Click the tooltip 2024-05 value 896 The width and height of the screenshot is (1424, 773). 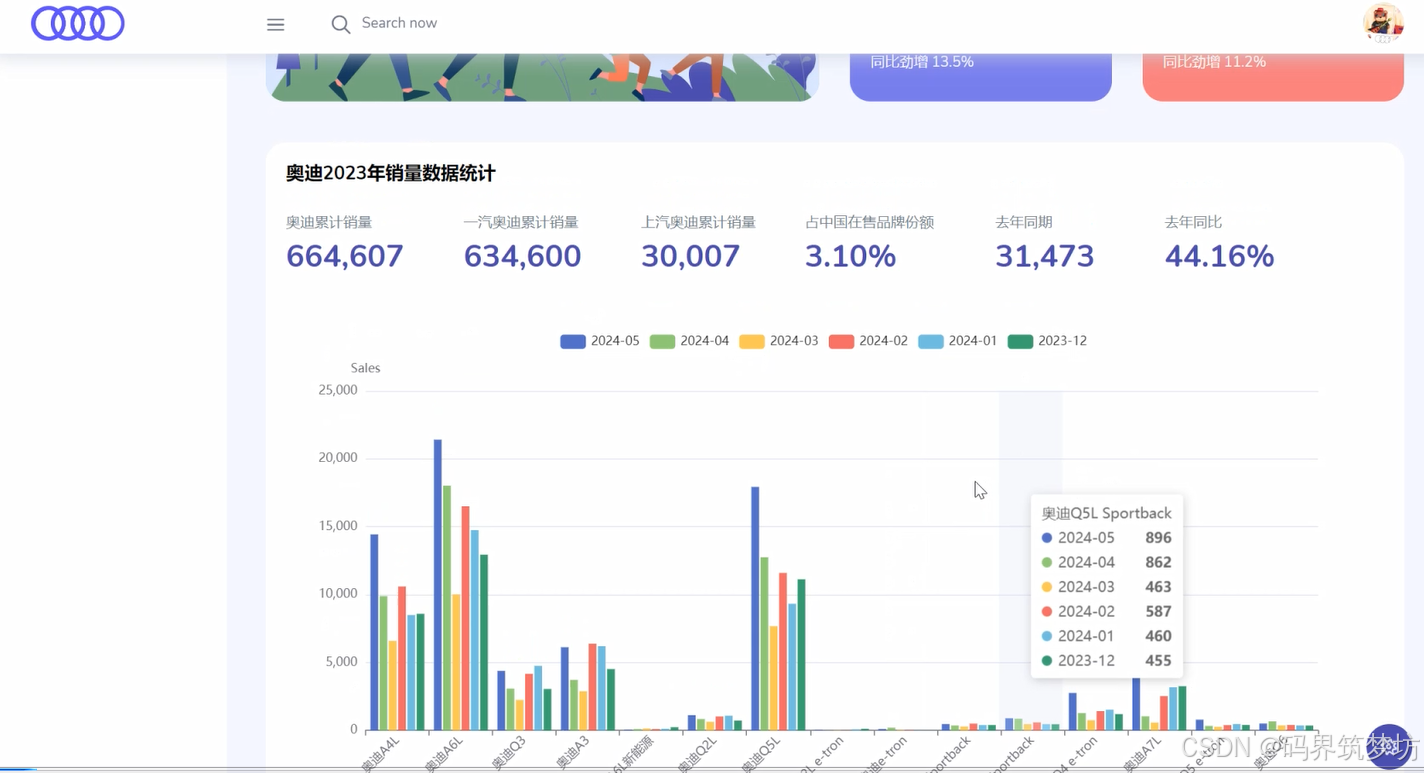(1158, 538)
